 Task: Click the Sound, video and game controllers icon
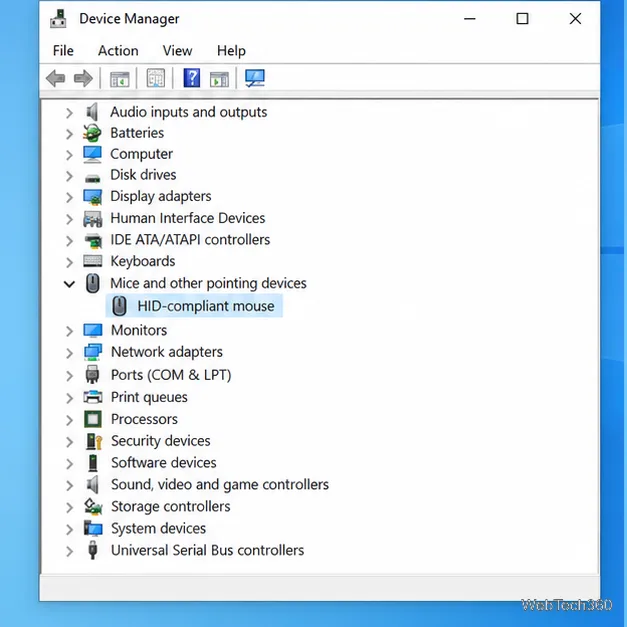[93, 485]
